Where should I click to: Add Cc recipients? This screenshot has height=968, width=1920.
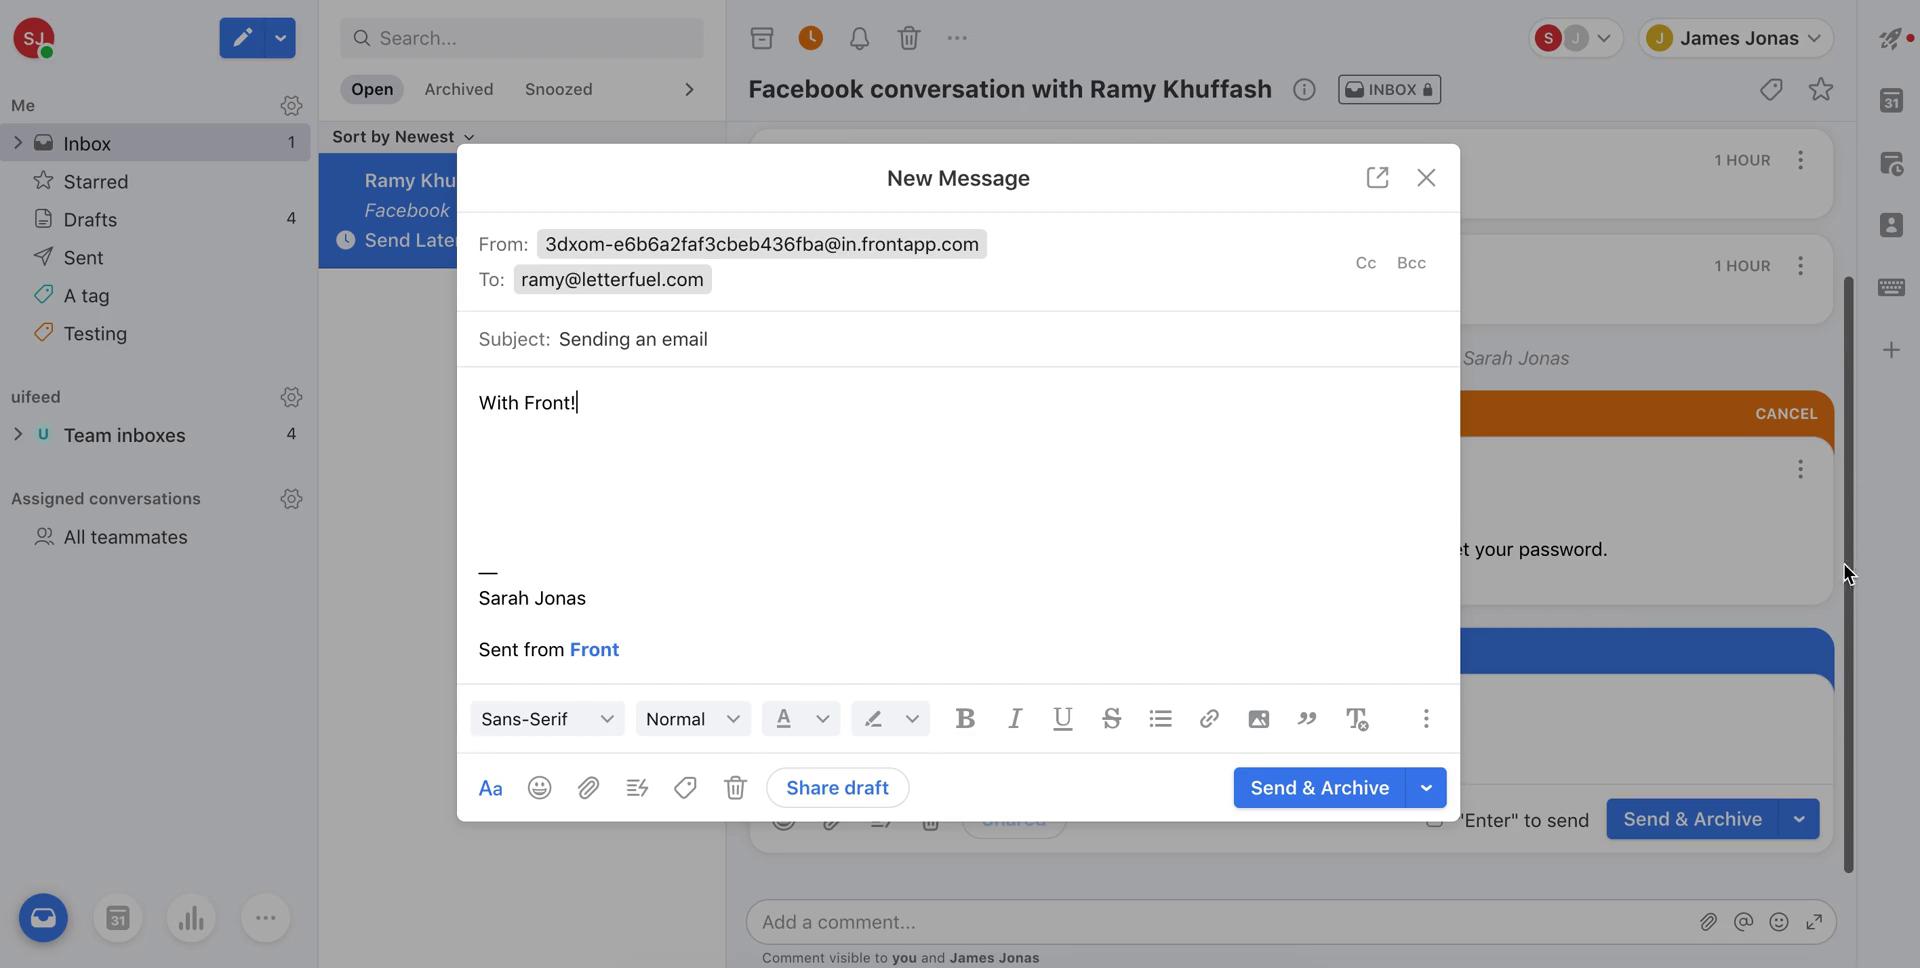point(1366,263)
